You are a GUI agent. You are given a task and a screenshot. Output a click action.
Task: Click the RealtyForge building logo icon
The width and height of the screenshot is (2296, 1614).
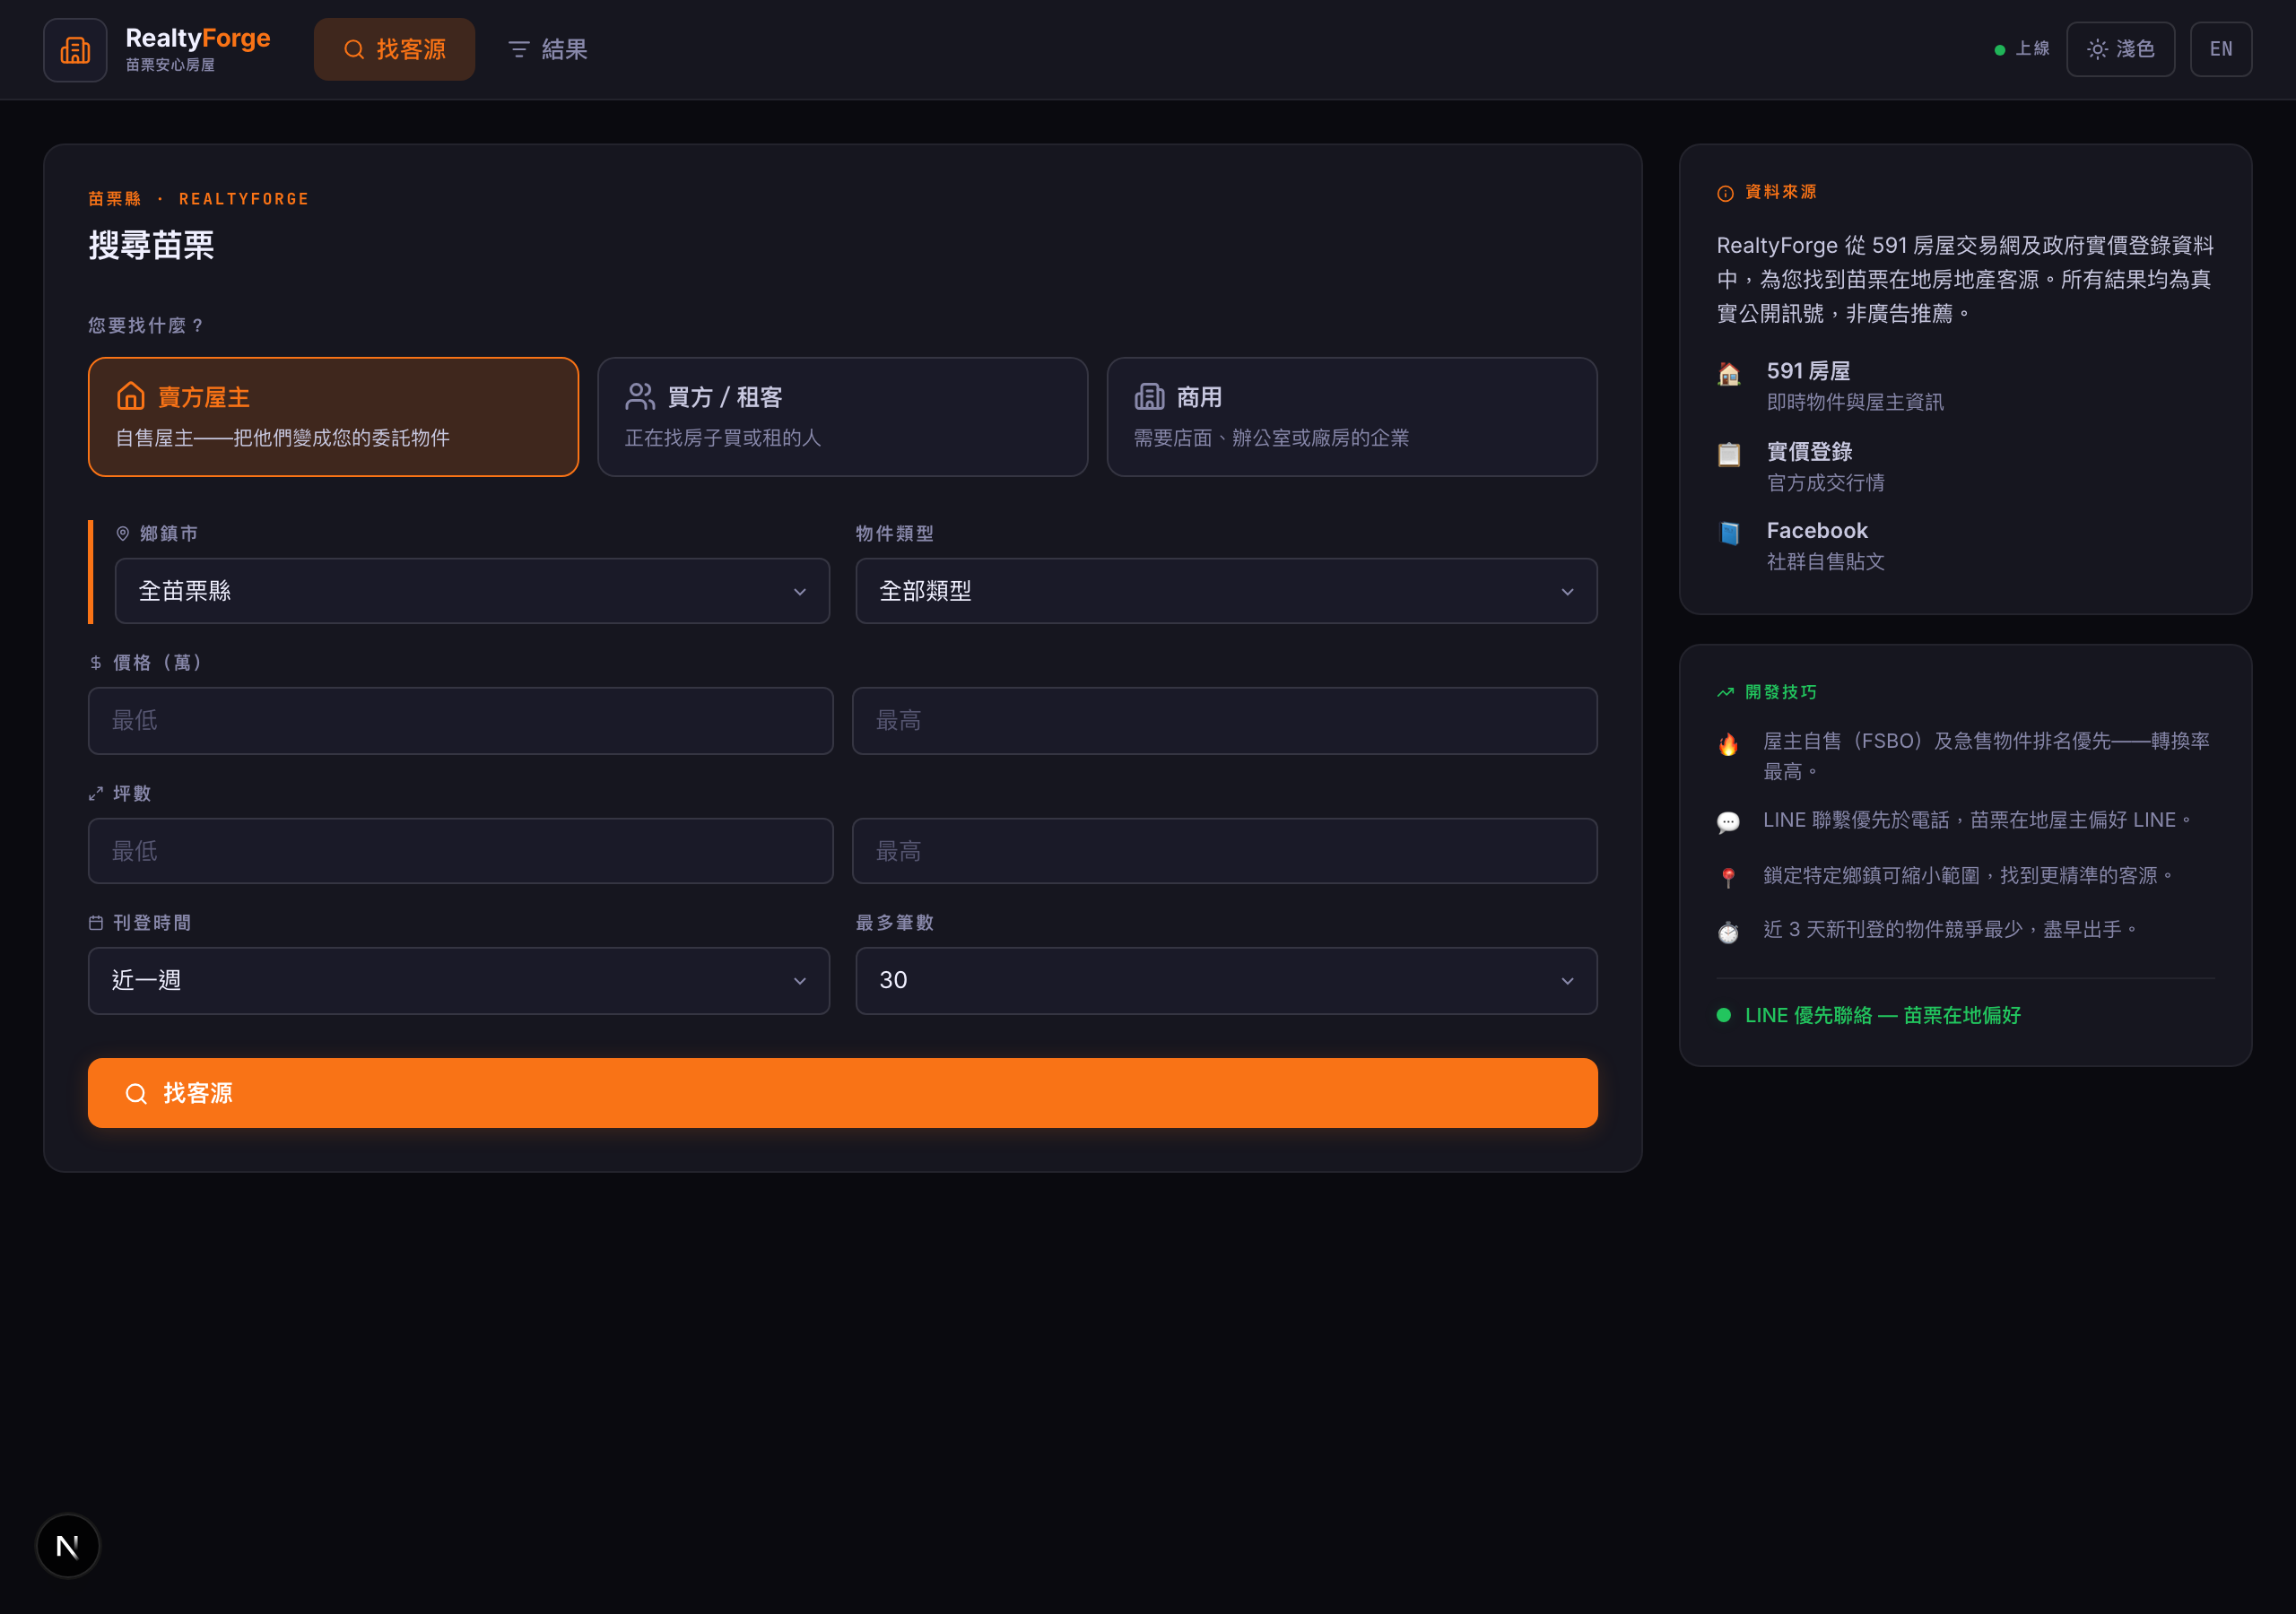pyautogui.click(x=75, y=49)
